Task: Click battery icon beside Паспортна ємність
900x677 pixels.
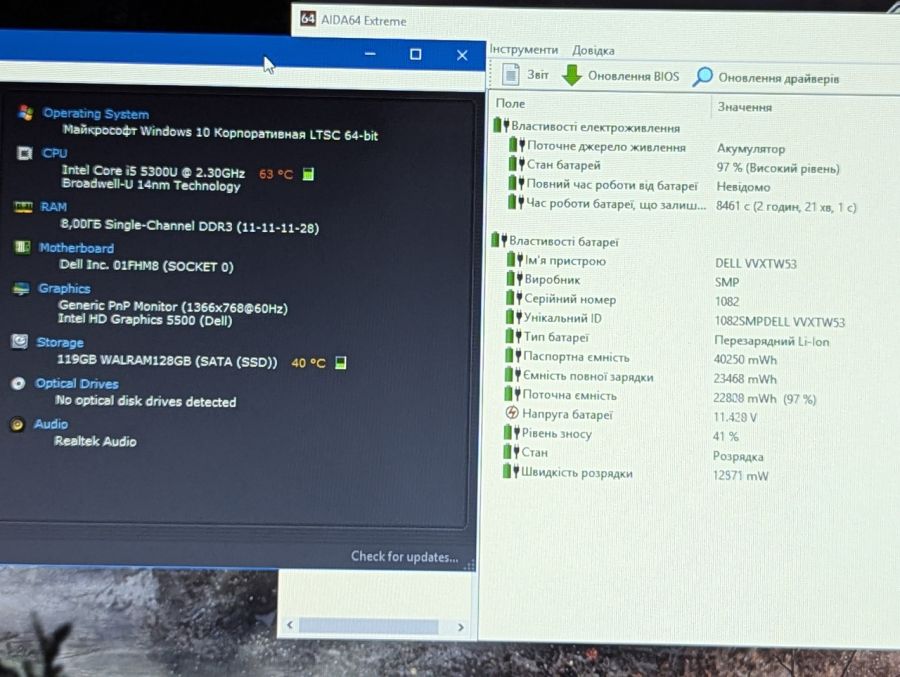Action: point(513,355)
